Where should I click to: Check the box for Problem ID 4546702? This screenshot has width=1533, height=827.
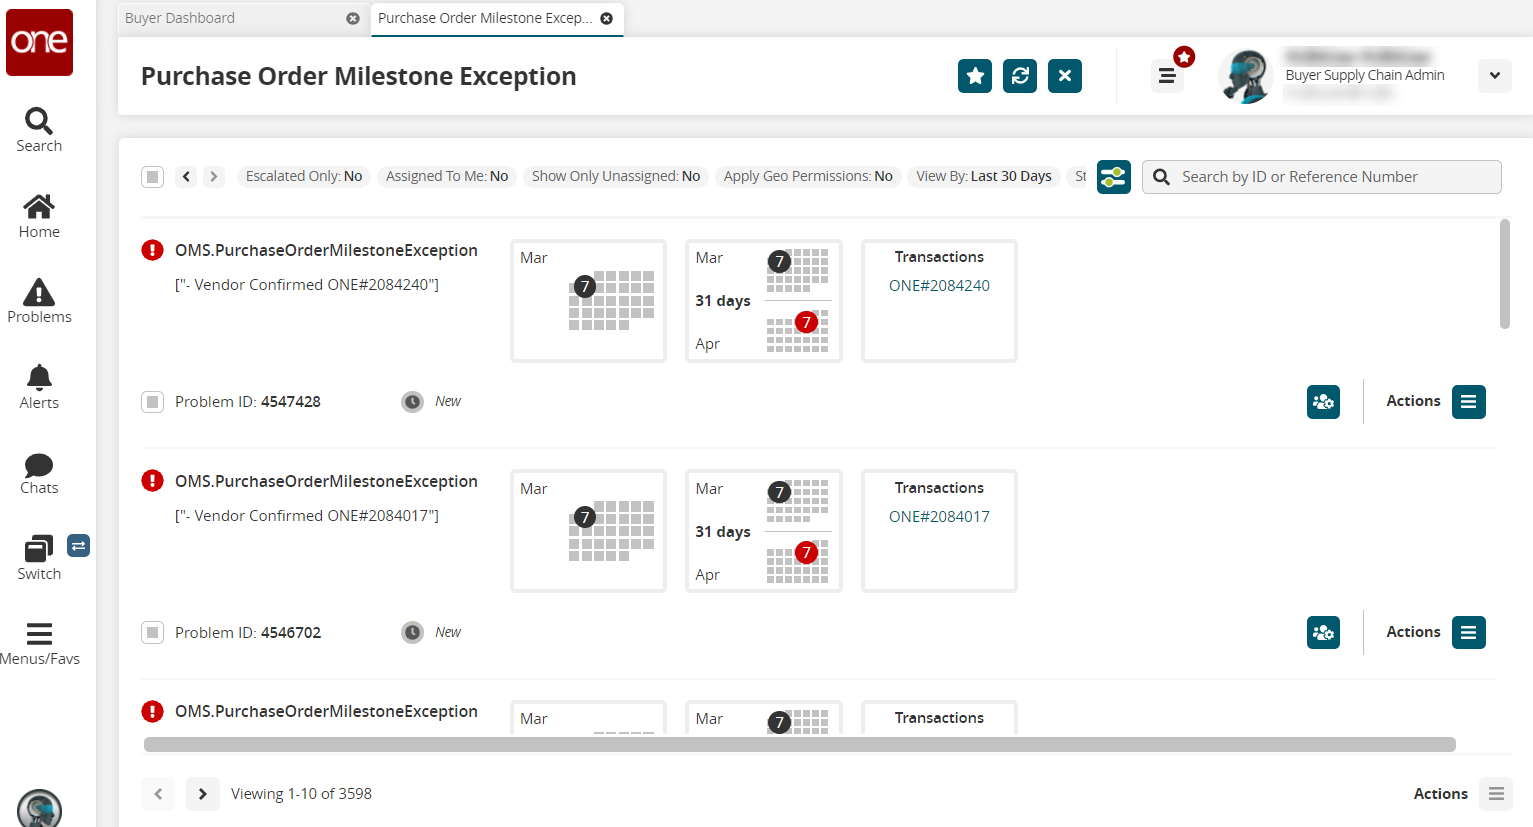pos(152,633)
